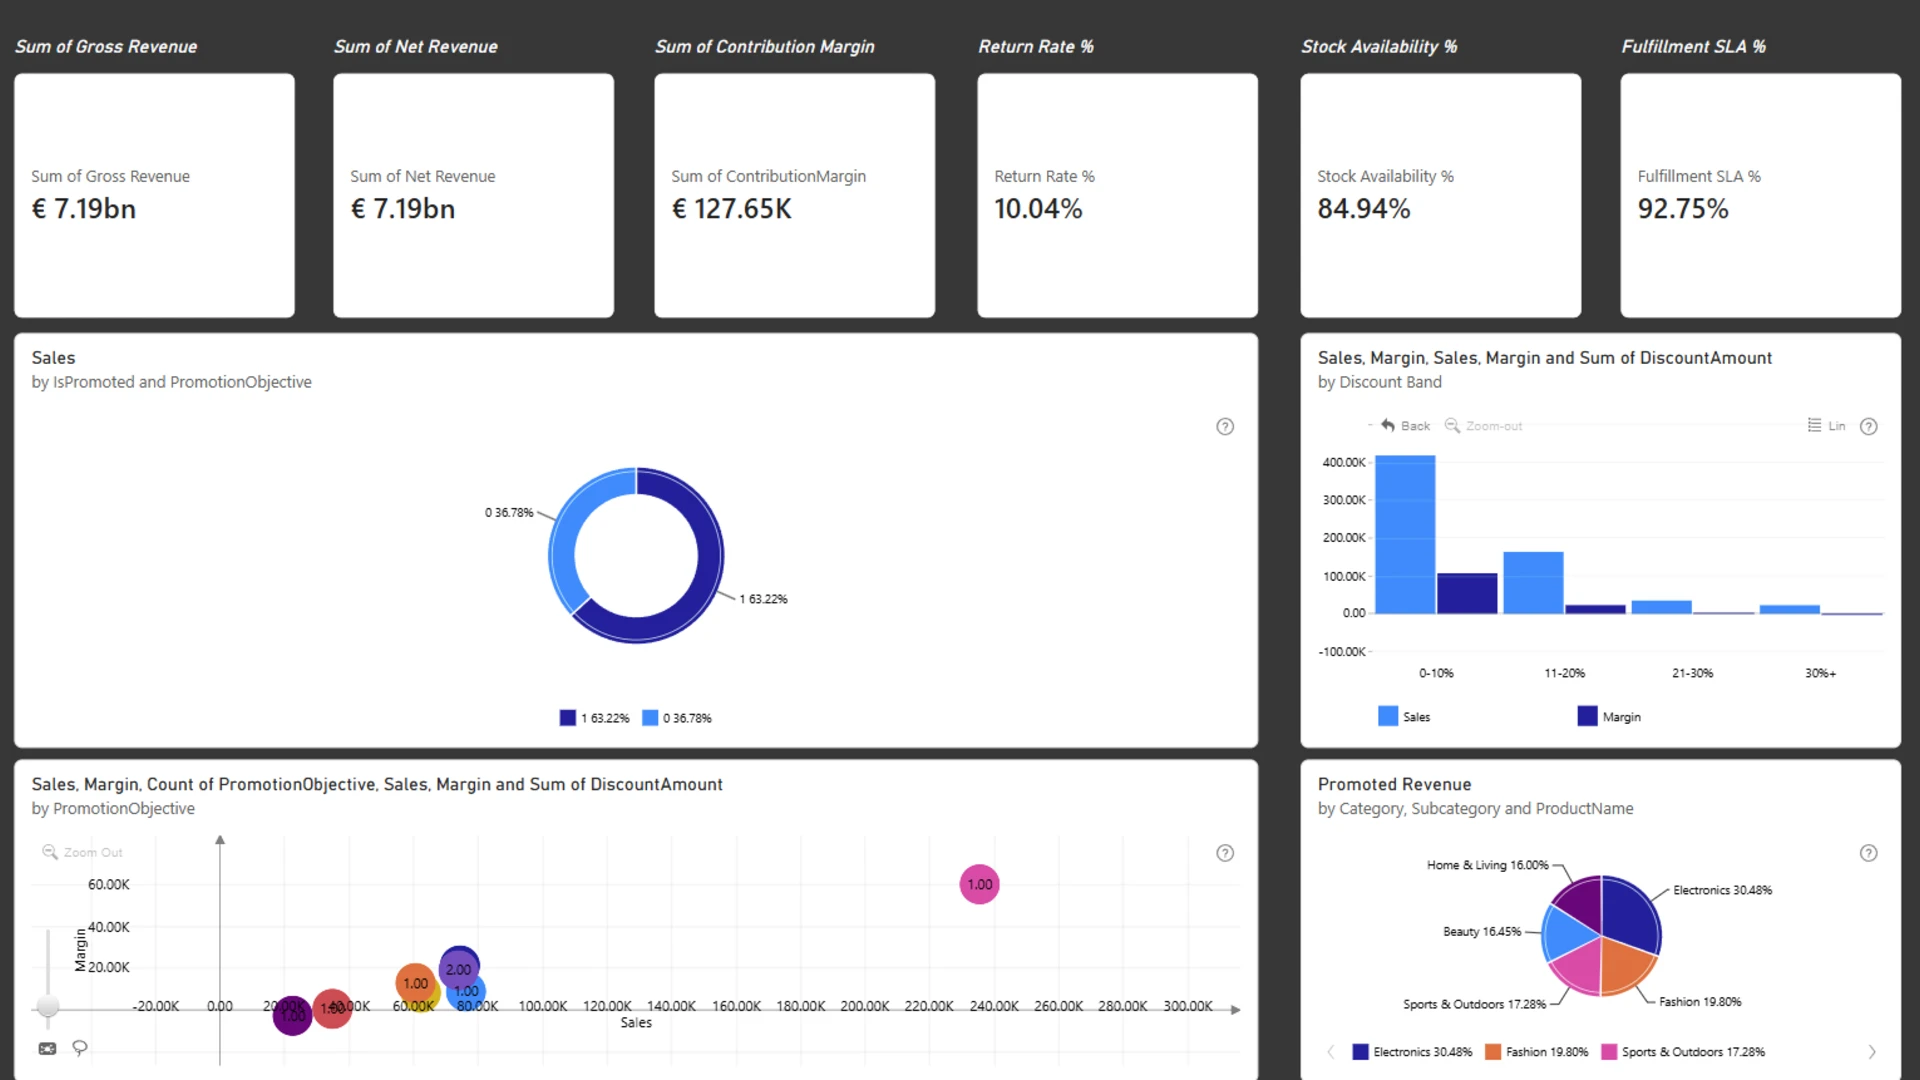Click the '30%+' axis label in bar chart

1820,673
